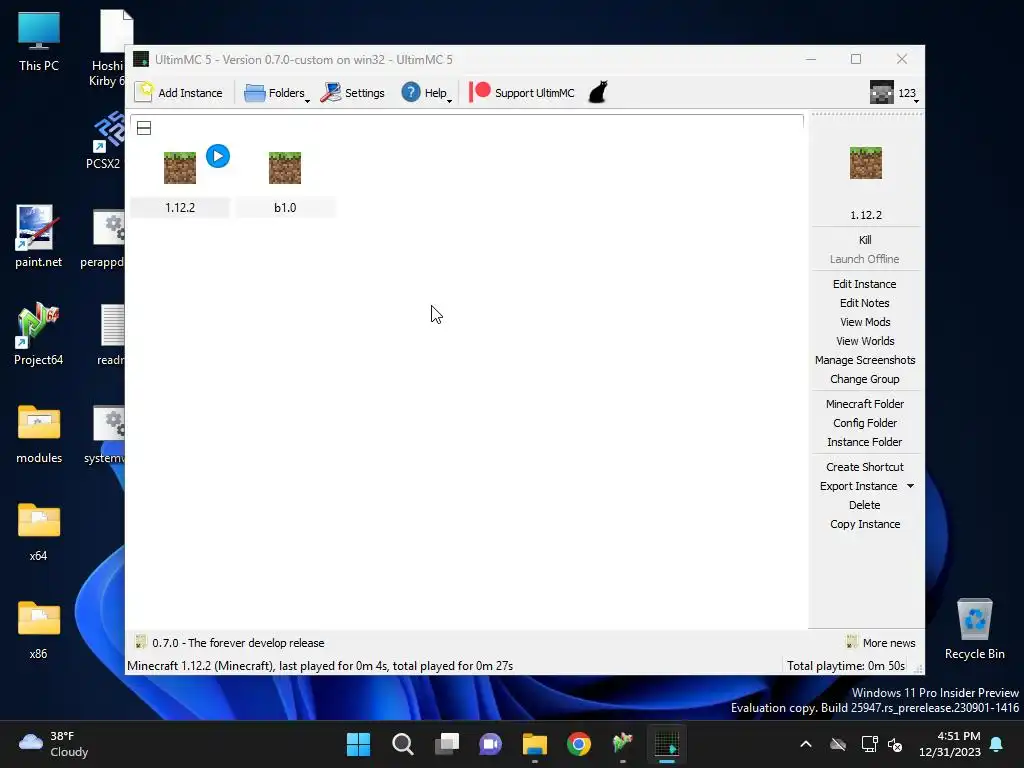Click the black cat icon in toolbar

pos(598,92)
